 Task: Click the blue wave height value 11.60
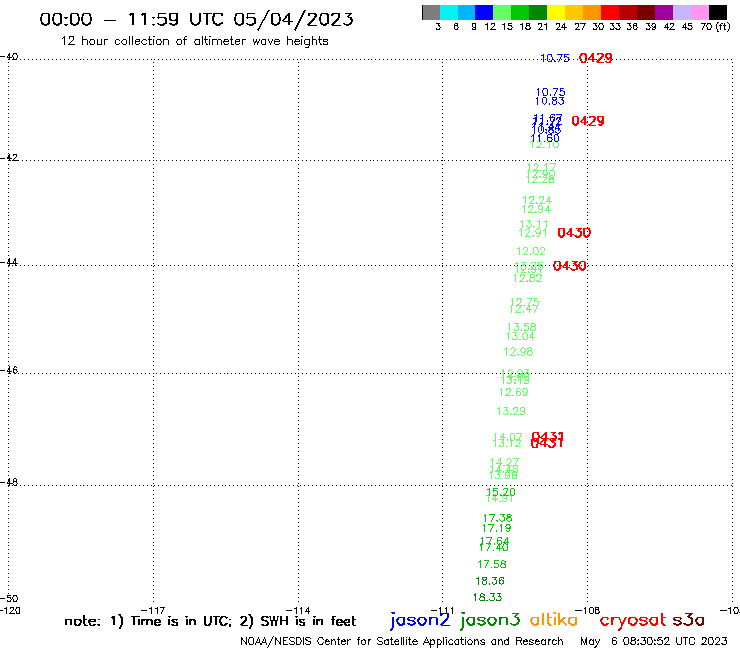tap(545, 138)
